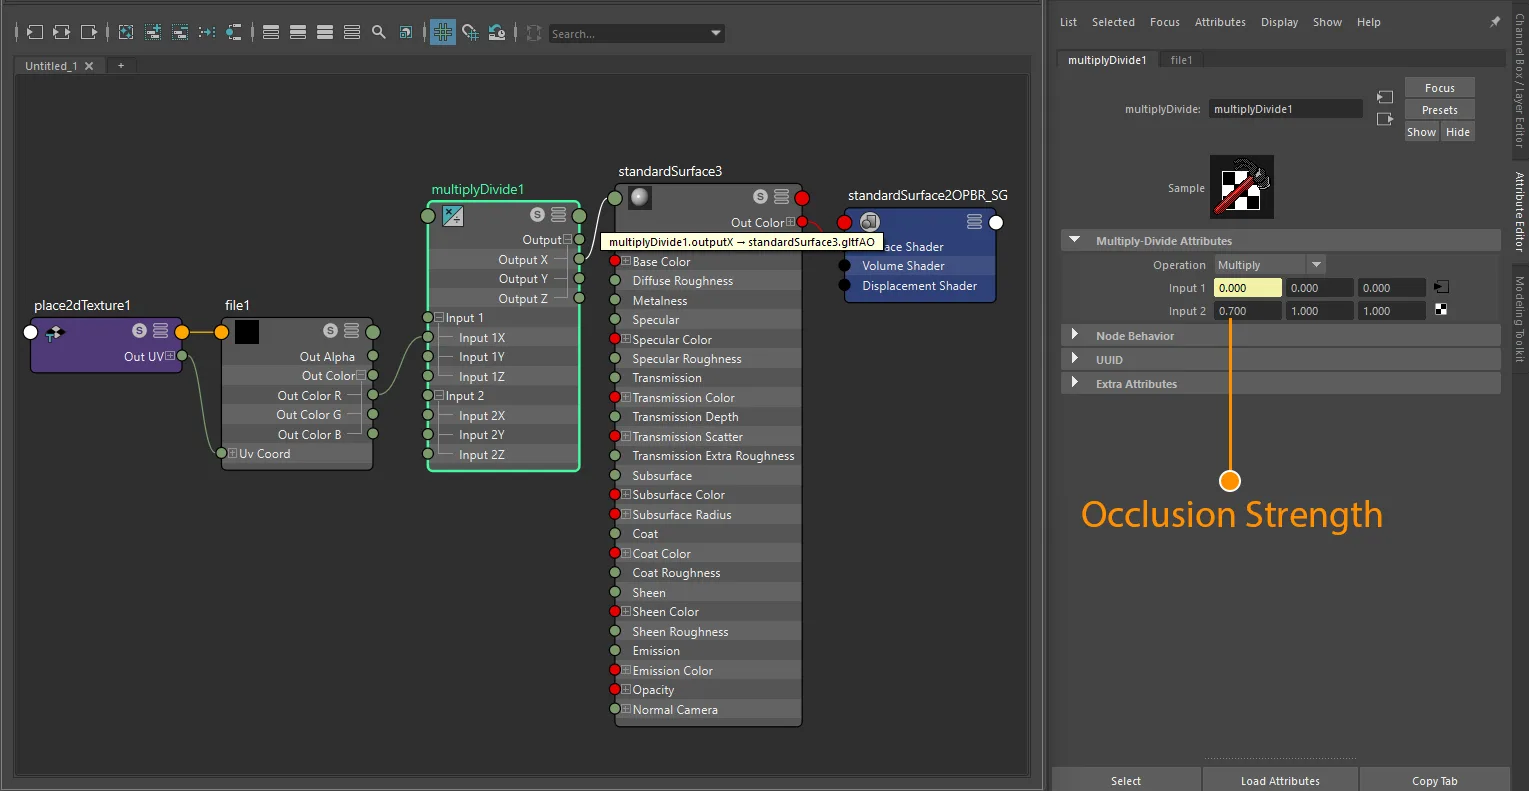
Task: Click the Load Attributes button
Action: coord(1280,780)
